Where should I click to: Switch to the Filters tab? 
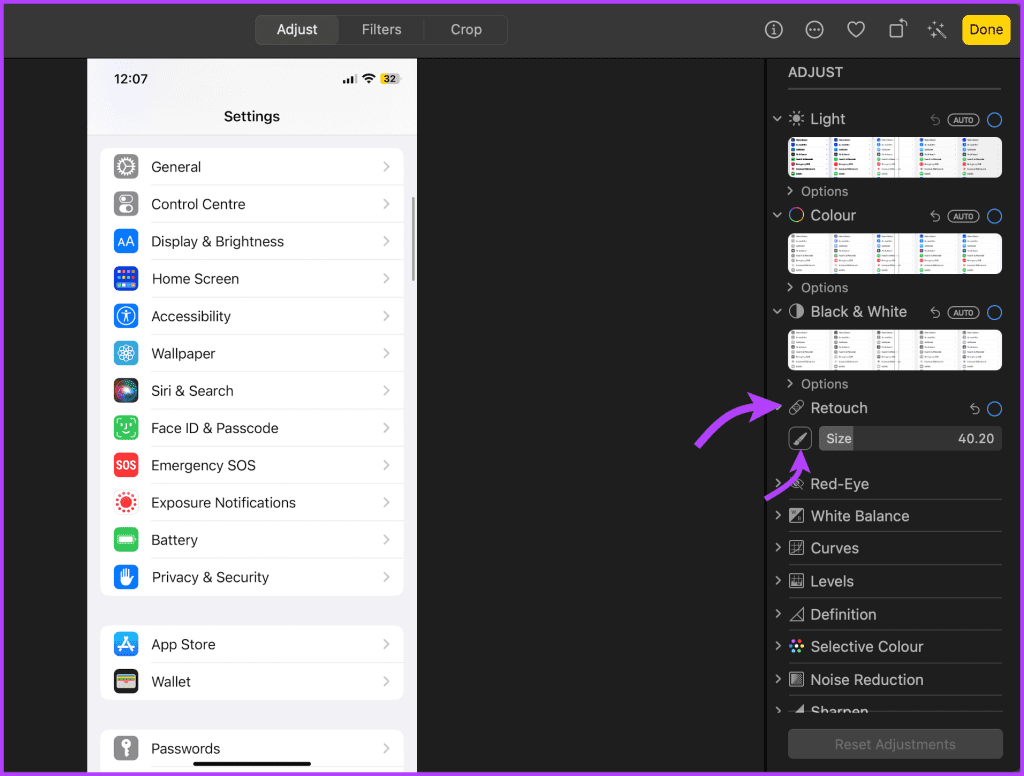coord(381,30)
